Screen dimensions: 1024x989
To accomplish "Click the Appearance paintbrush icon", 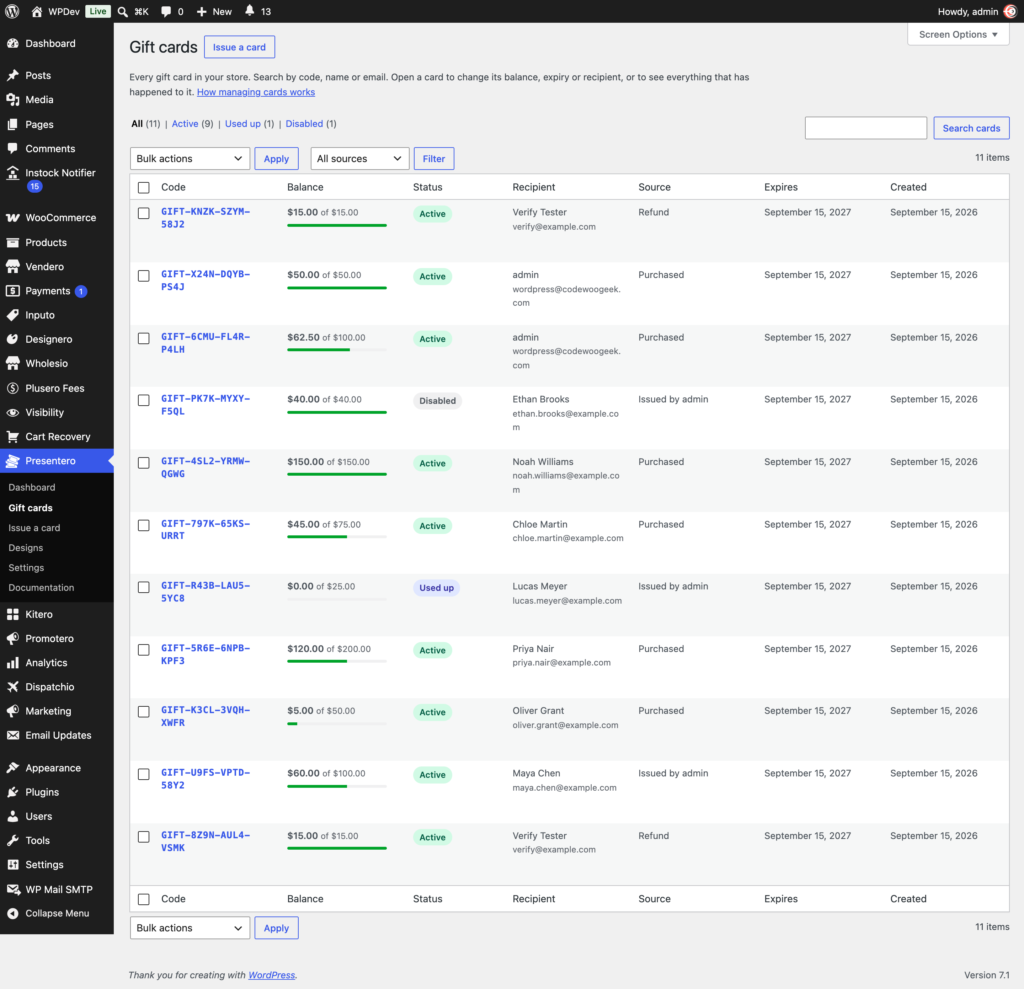I will pyautogui.click(x=12, y=768).
